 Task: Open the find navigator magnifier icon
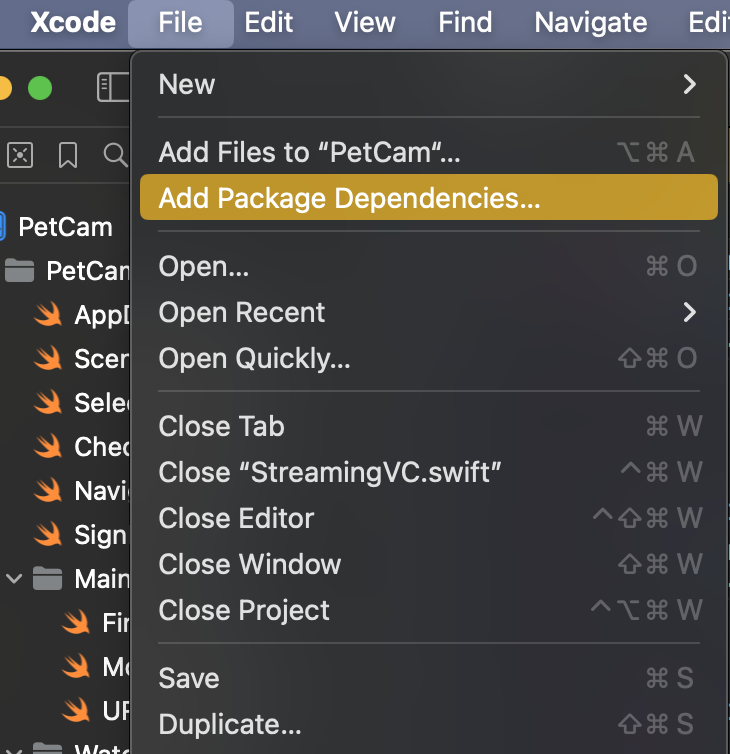pos(115,154)
